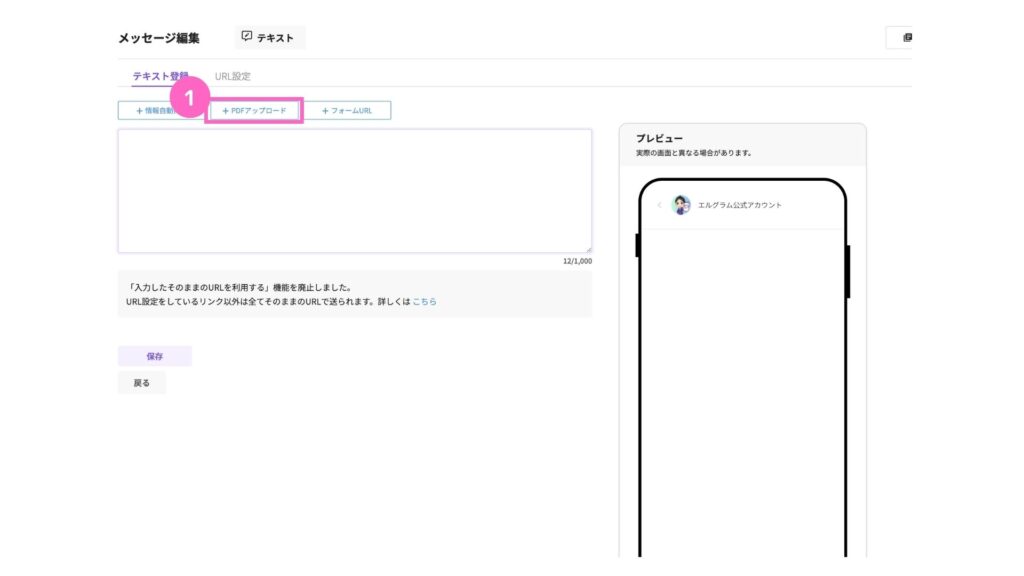
Task: Click the empty chat area in phone preview
Action: [x=742, y=390]
